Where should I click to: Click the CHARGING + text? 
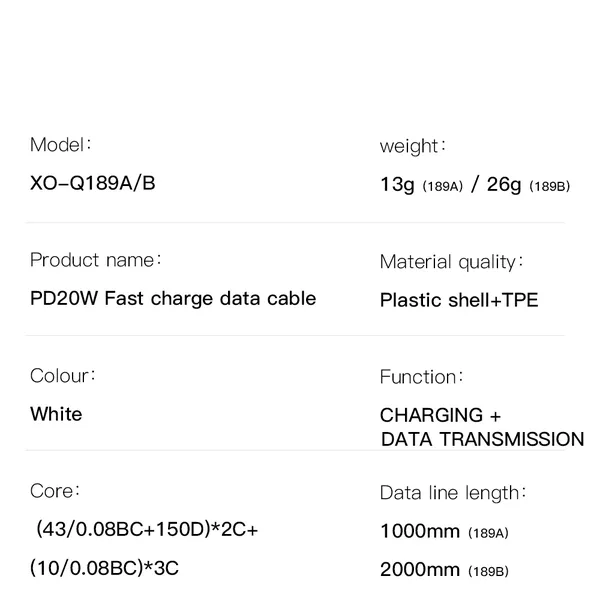tap(440, 415)
